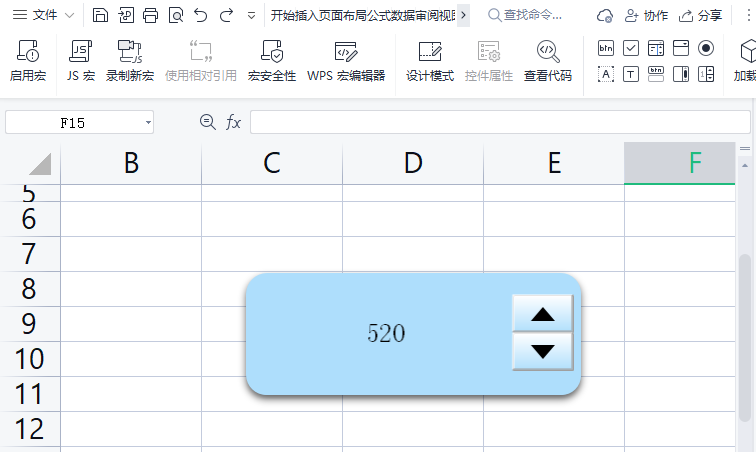
Task: Insert a checkbox control from the ribbon
Action: [631, 48]
